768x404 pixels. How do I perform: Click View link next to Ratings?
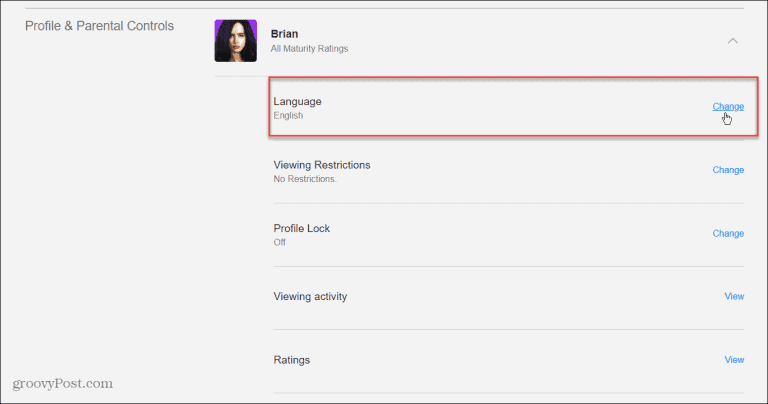pos(733,359)
